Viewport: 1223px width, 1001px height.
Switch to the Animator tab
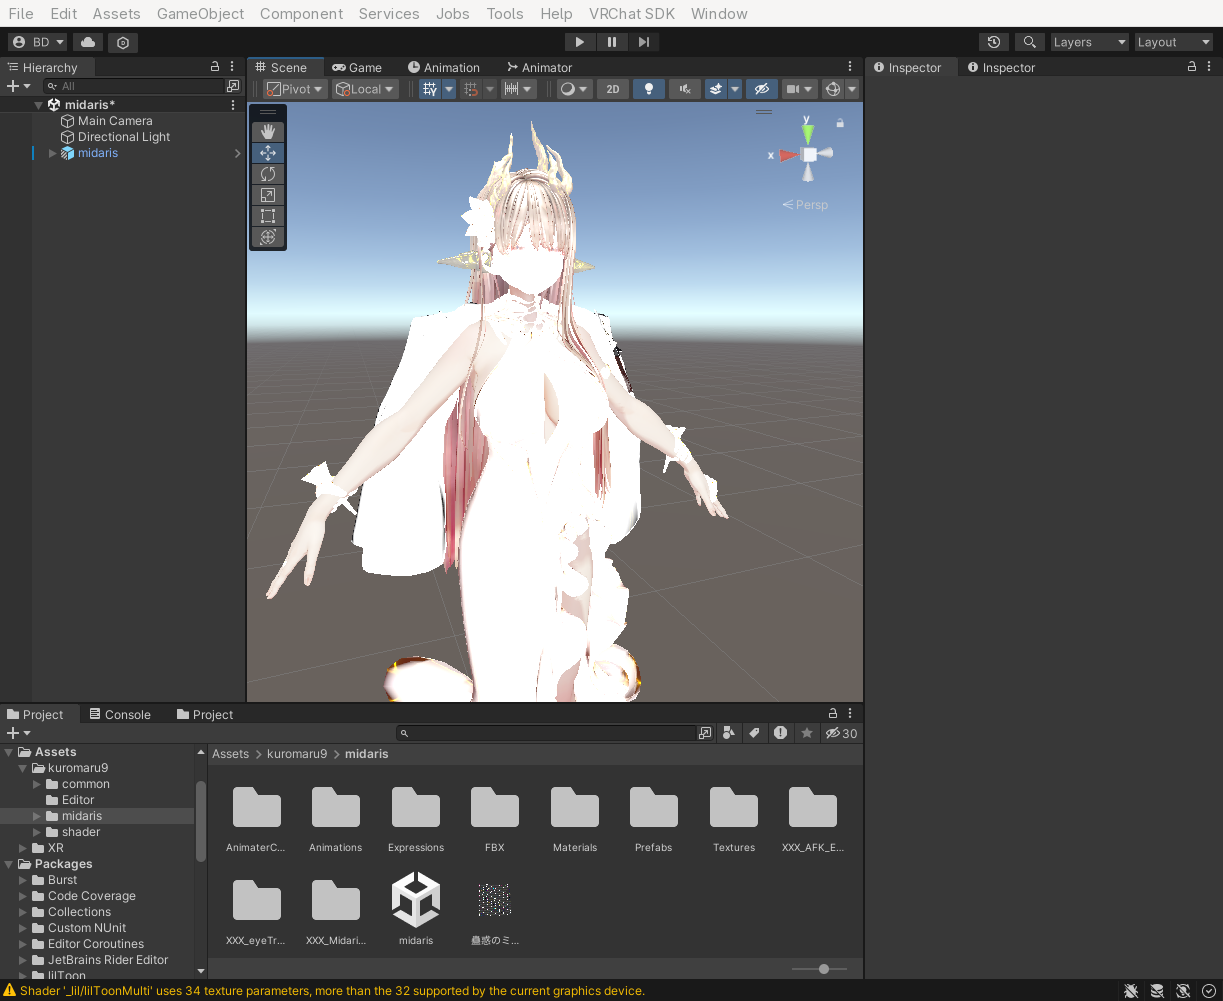click(539, 67)
